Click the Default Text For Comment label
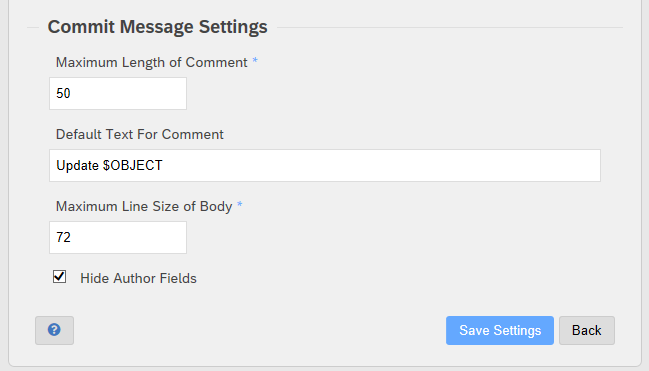Viewport: 649px width, 371px height. (139, 134)
